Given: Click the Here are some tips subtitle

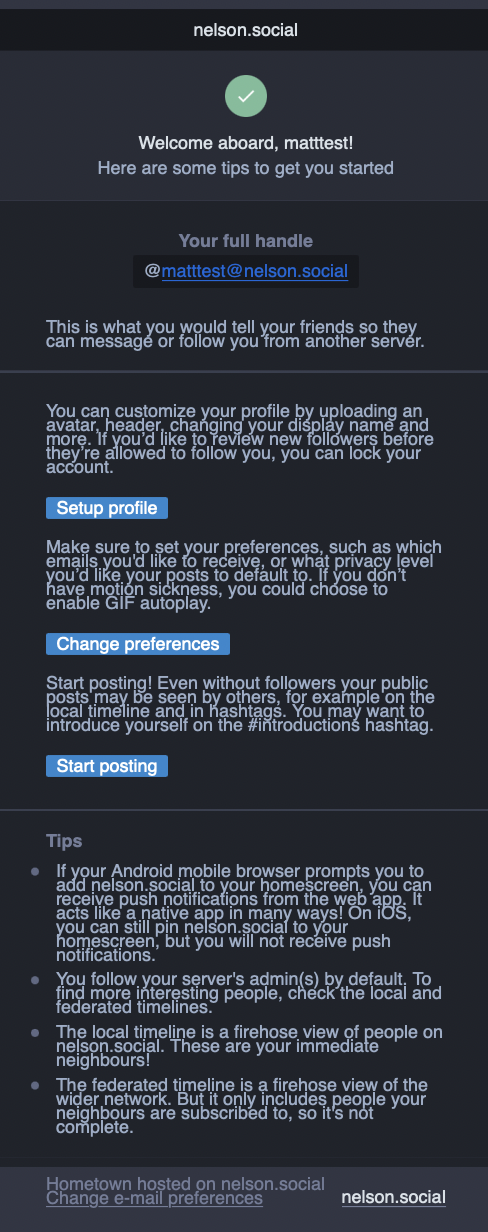Looking at the screenshot, I should click(x=246, y=168).
